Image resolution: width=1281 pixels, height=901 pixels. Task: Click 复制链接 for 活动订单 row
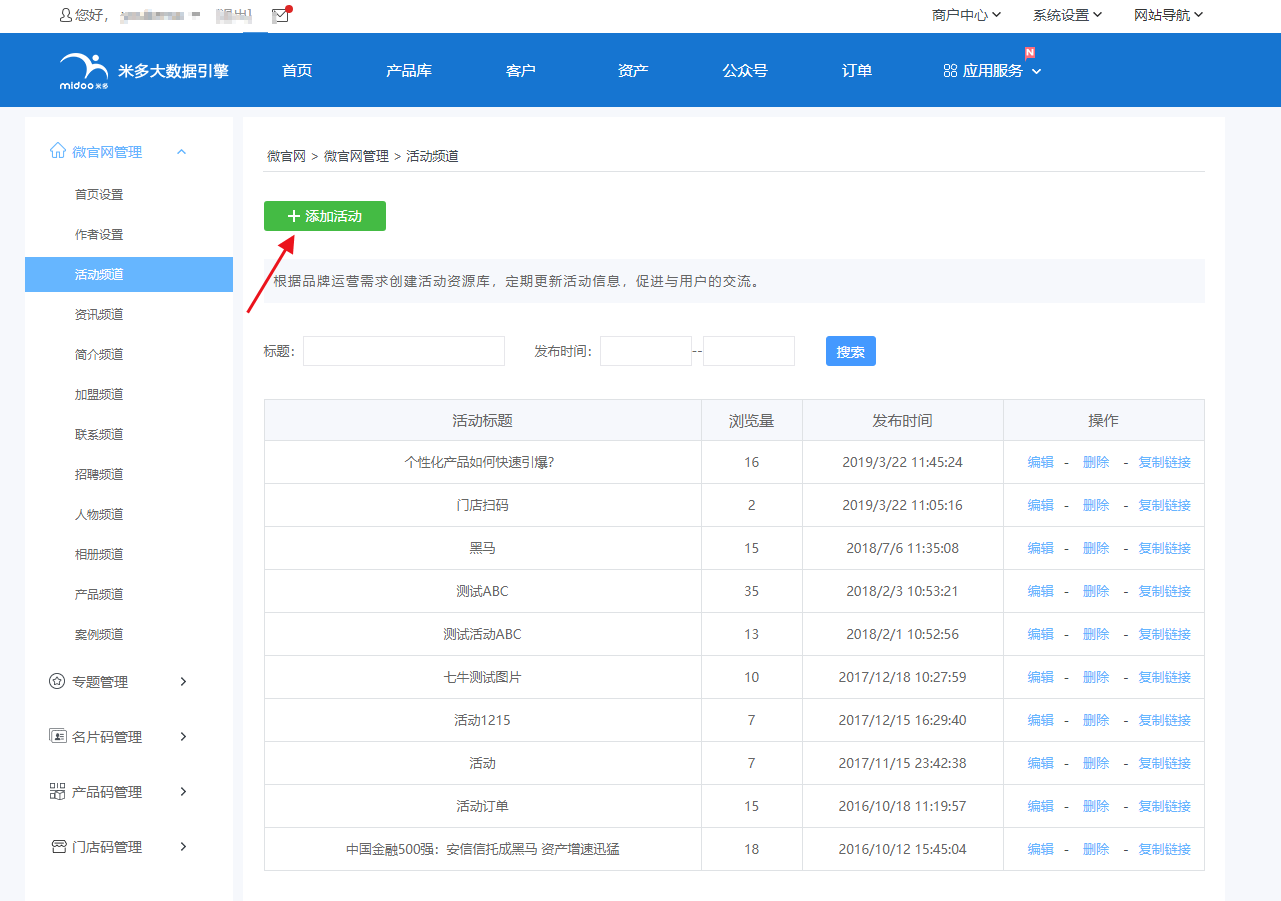[x=1165, y=806]
